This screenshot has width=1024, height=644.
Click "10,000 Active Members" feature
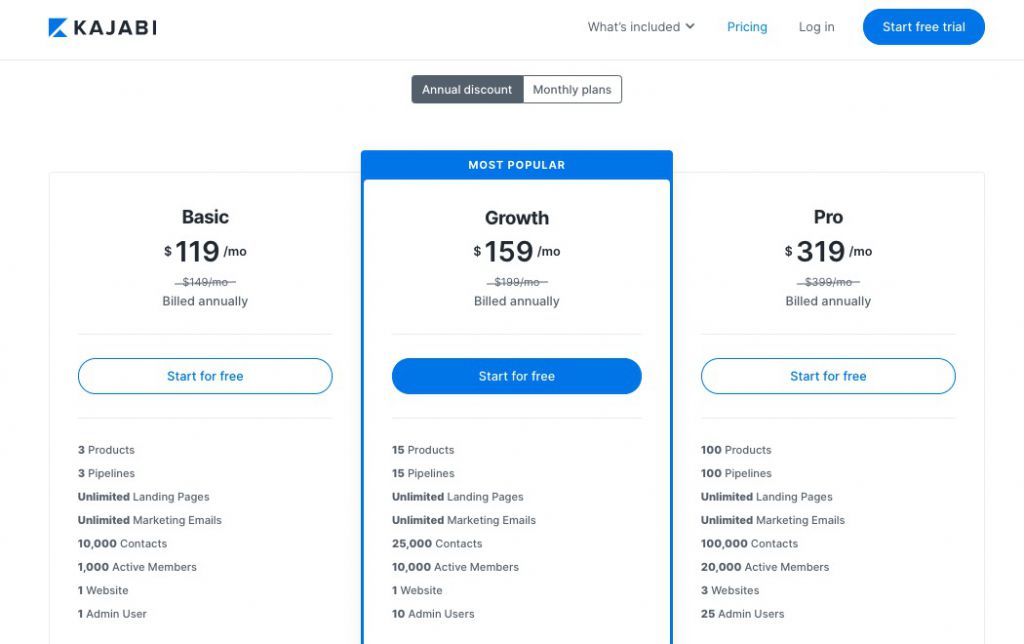tap(455, 567)
